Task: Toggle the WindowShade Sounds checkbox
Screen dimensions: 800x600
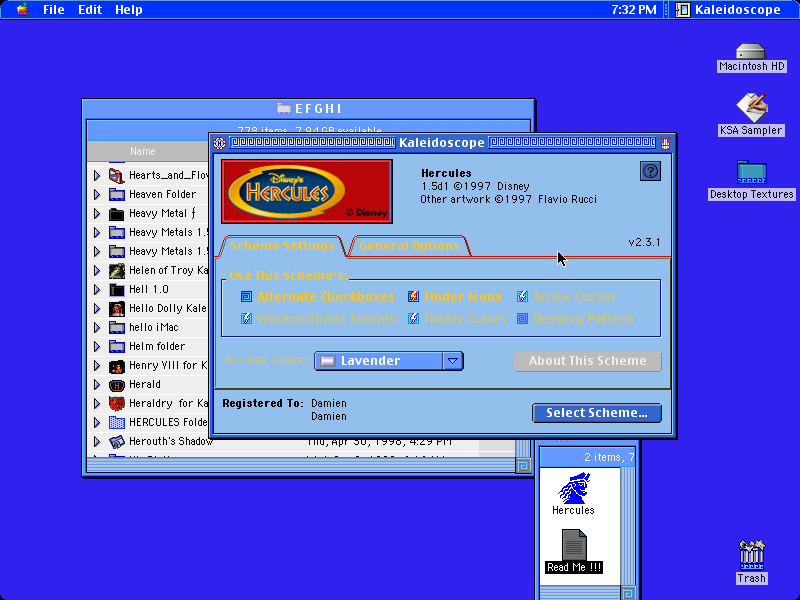Action: click(x=246, y=319)
